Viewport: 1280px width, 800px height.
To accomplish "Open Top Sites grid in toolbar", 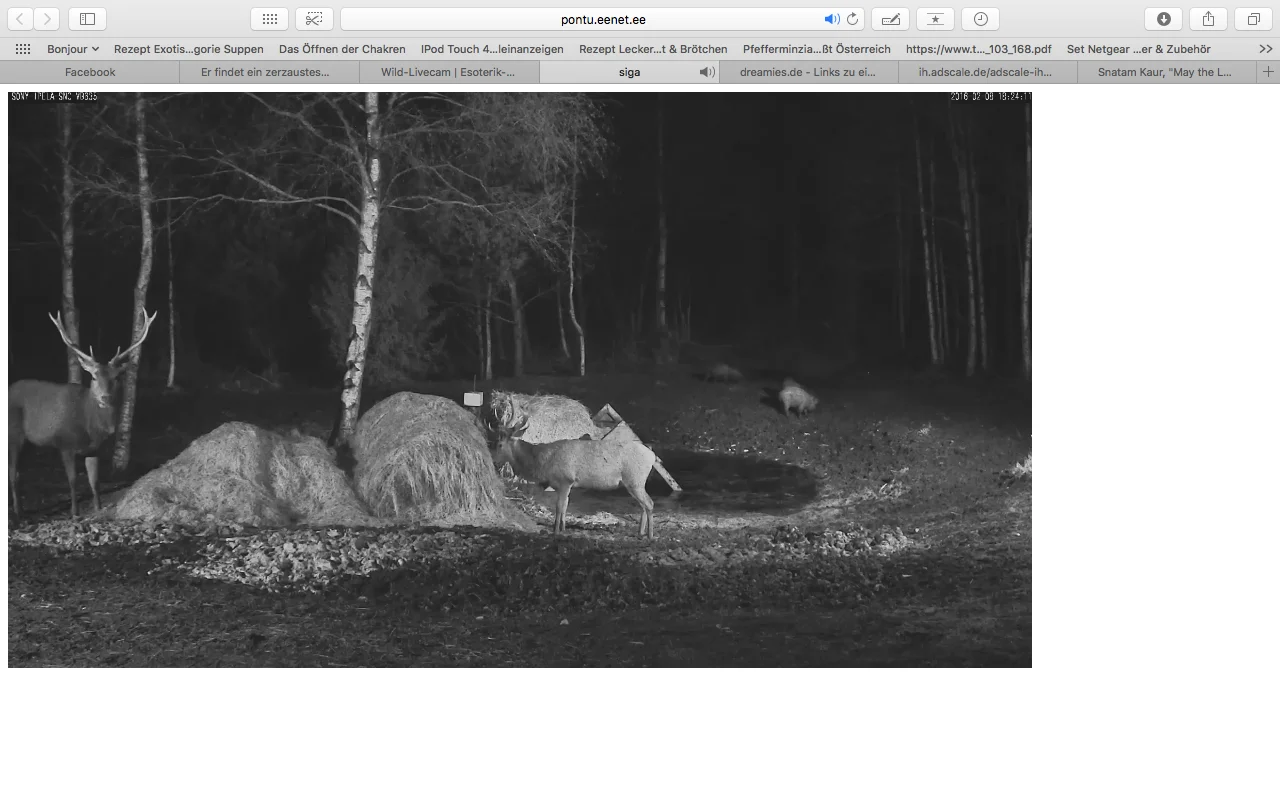I will (269, 19).
